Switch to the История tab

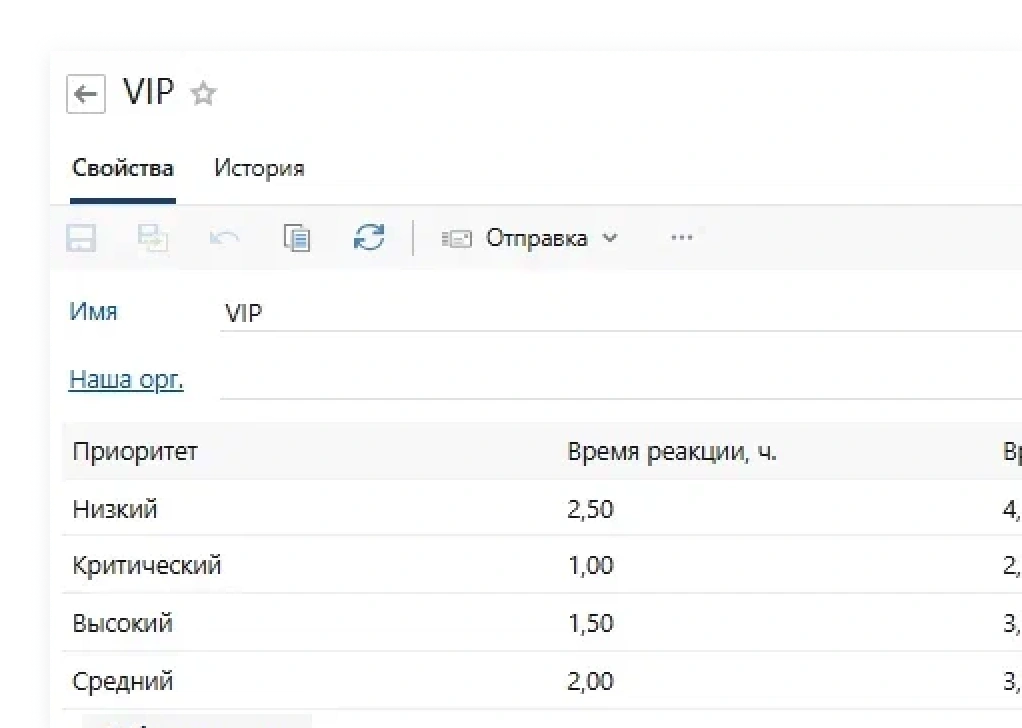258,168
